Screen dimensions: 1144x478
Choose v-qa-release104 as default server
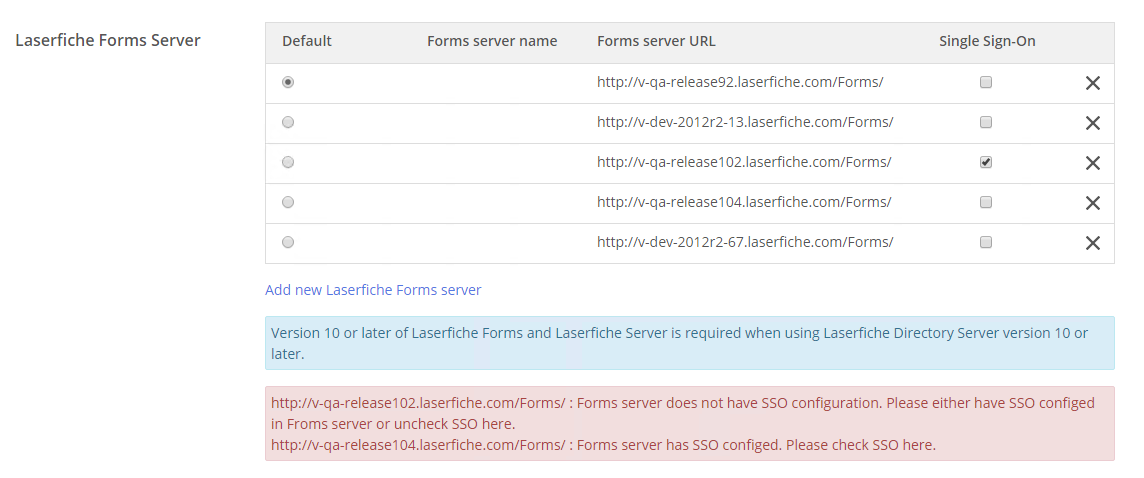pyautogui.click(x=288, y=202)
